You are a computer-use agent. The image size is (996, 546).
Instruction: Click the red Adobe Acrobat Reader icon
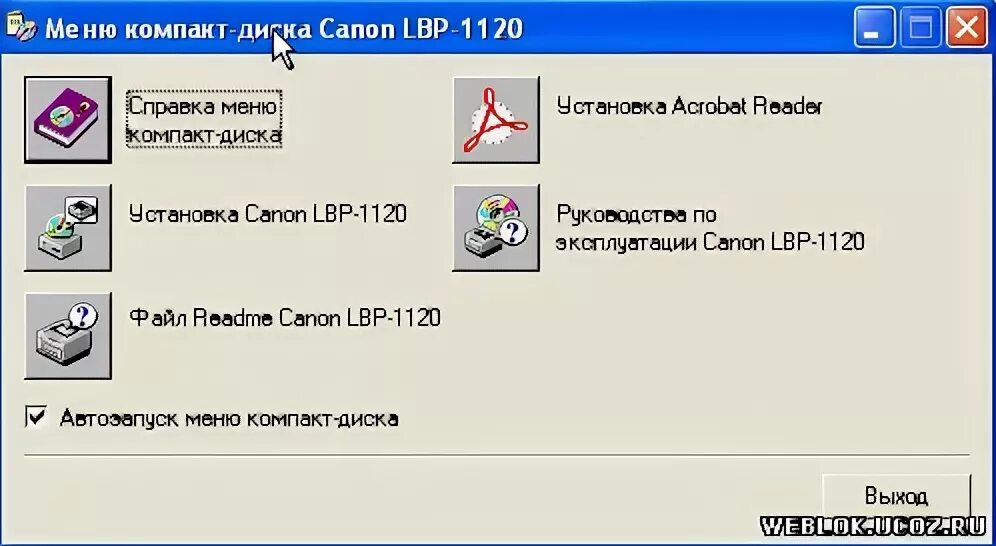496,120
